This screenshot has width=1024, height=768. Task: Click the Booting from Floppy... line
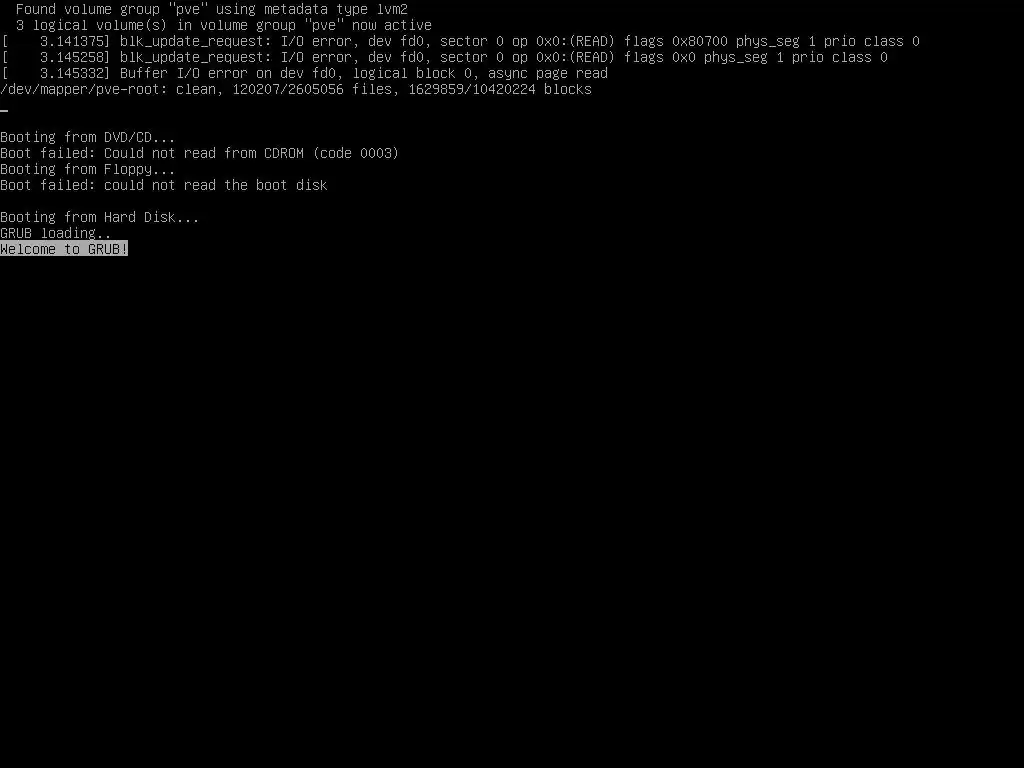click(x=88, y=169)
